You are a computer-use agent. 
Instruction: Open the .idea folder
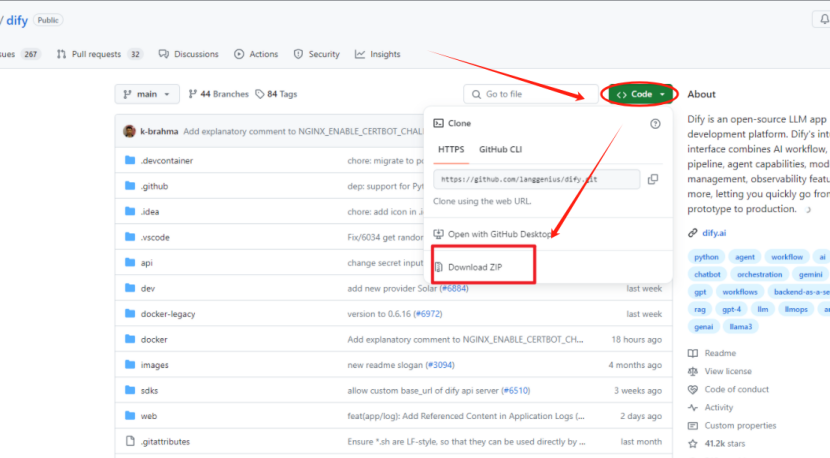[x=150, y=212]
